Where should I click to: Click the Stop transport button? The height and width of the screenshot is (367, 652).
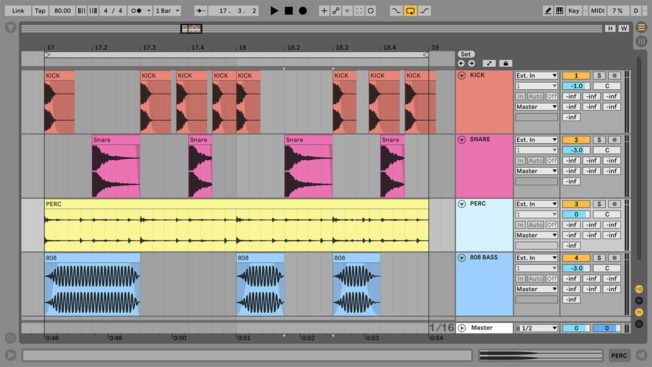point(289,11)
